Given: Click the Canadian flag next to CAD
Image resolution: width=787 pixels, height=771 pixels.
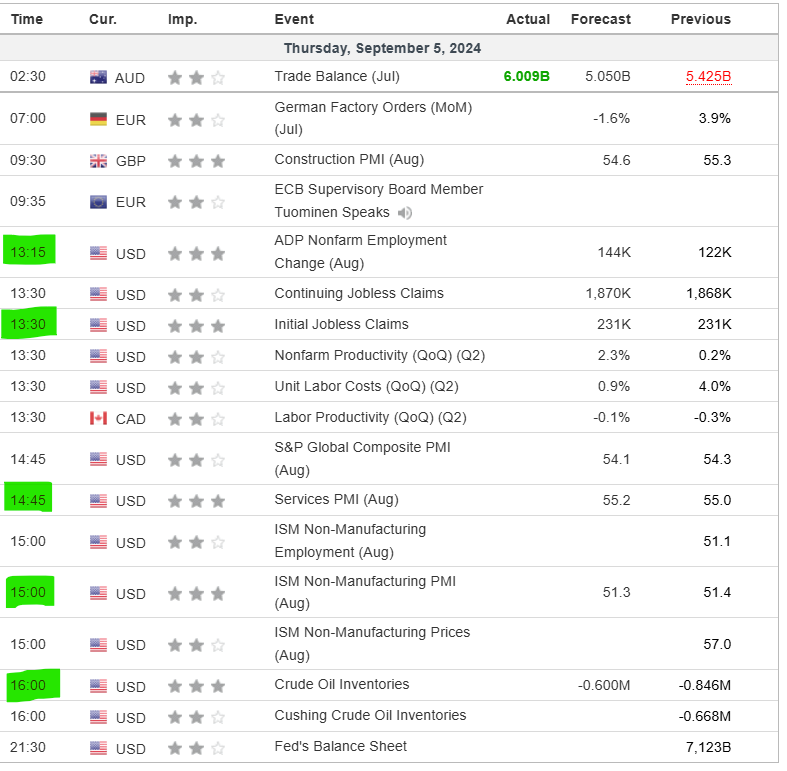Looking at the screenshot, I should tap(98, 418).
